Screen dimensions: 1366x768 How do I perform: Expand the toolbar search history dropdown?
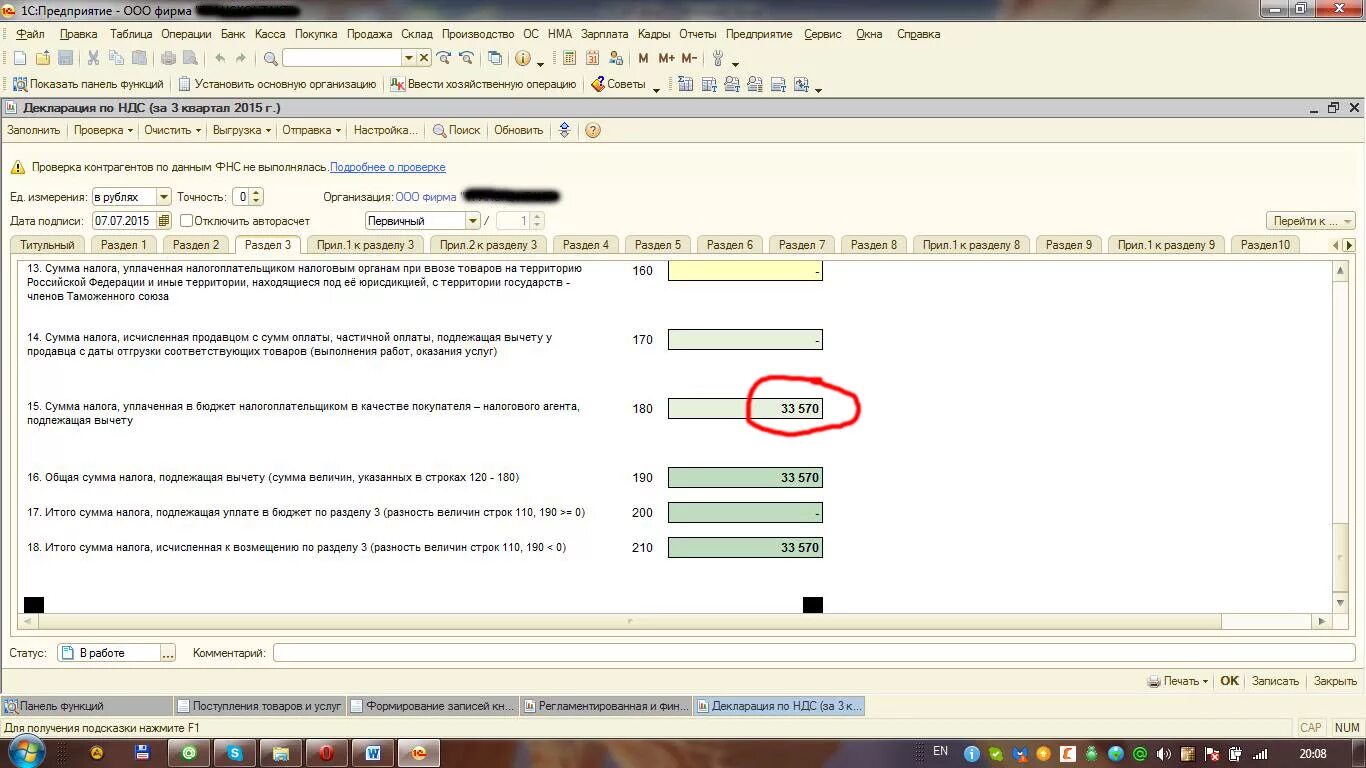point(408,59)
